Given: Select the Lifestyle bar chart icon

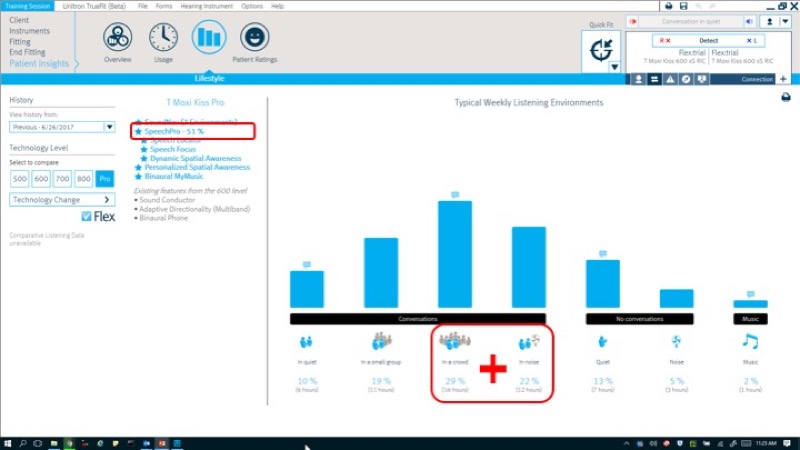Looking at the screenshot, I should [x=209, y=37].
